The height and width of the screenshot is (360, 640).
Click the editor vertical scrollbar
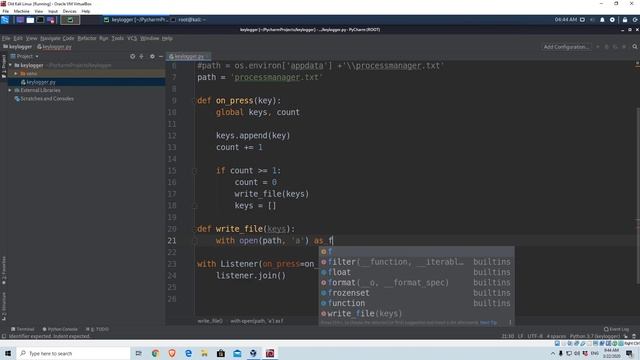click(x=638, y=196)
